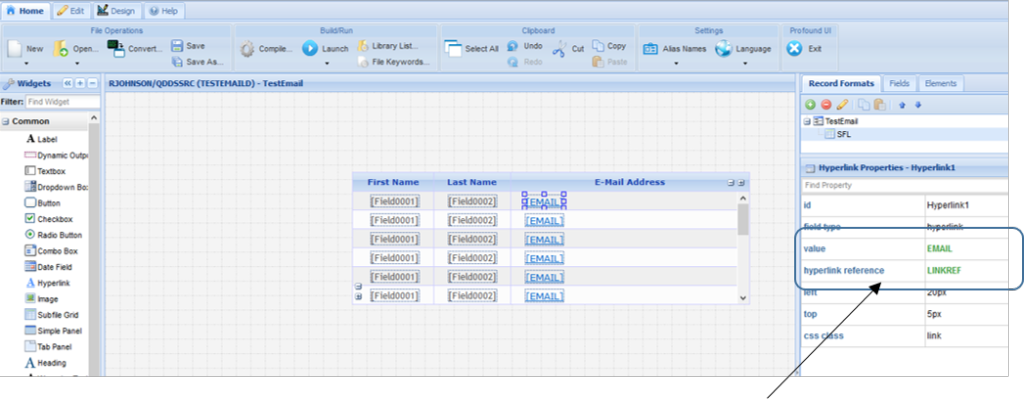Viewport: 1024px width, 399px height.
Task: Cut the selected widget
Action: pos(568,49)
